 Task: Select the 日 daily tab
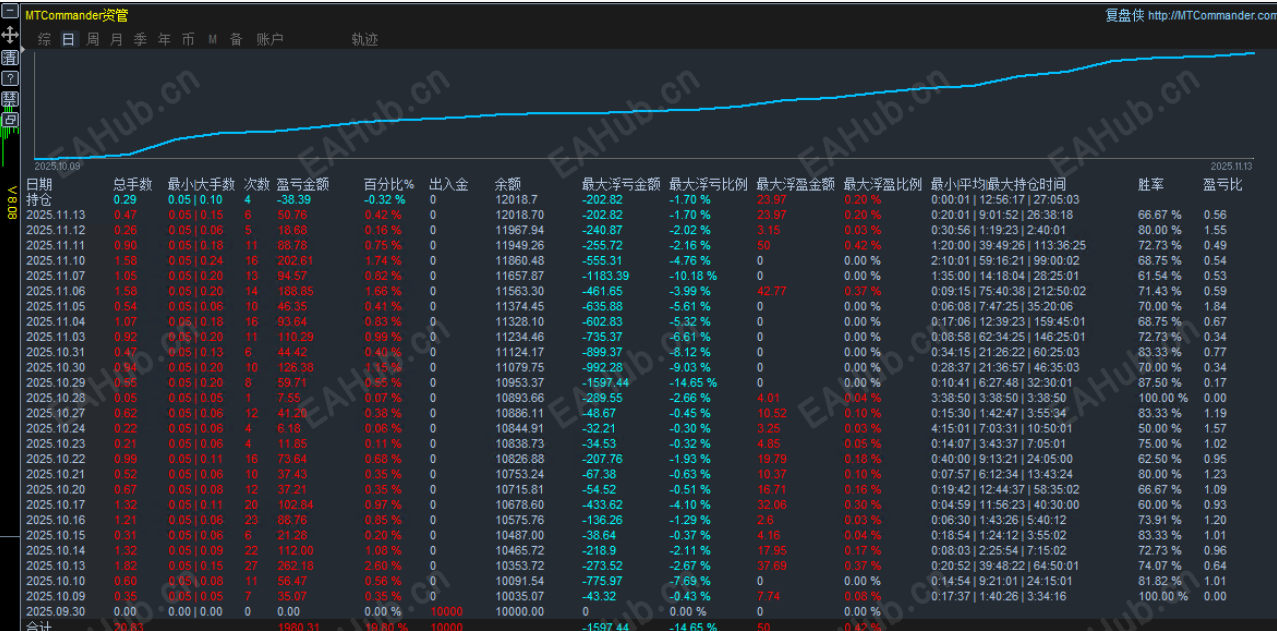pos(68,40)
